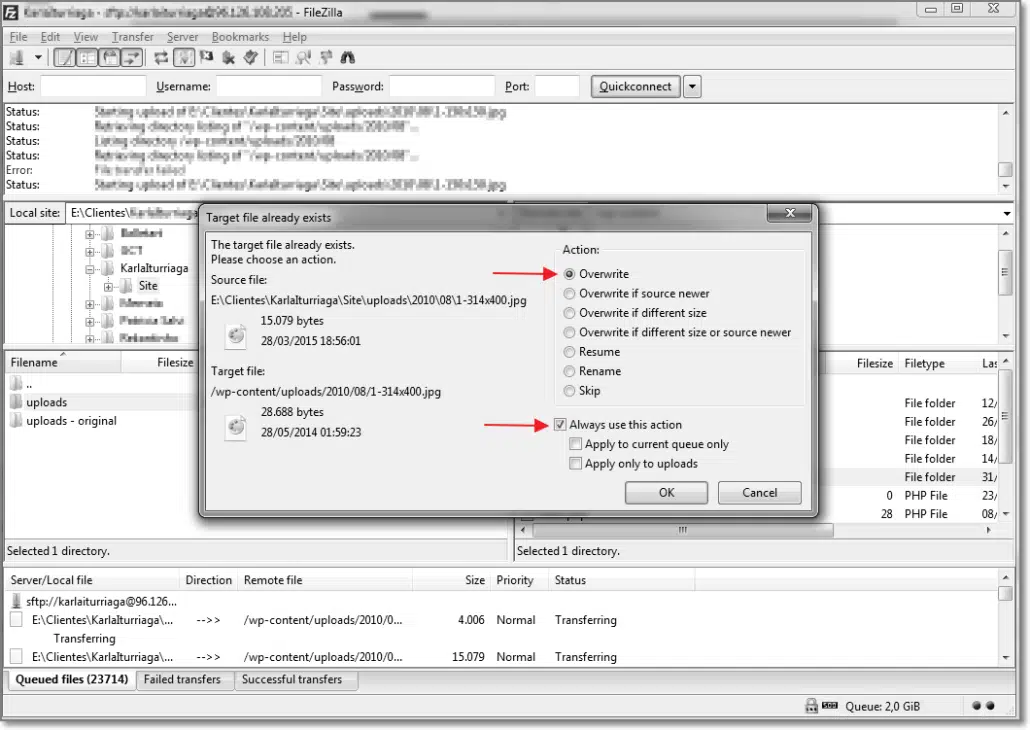Select Overwrite if different size
The height and width of the screenshot is (730, 1030).
pos(569,313)
